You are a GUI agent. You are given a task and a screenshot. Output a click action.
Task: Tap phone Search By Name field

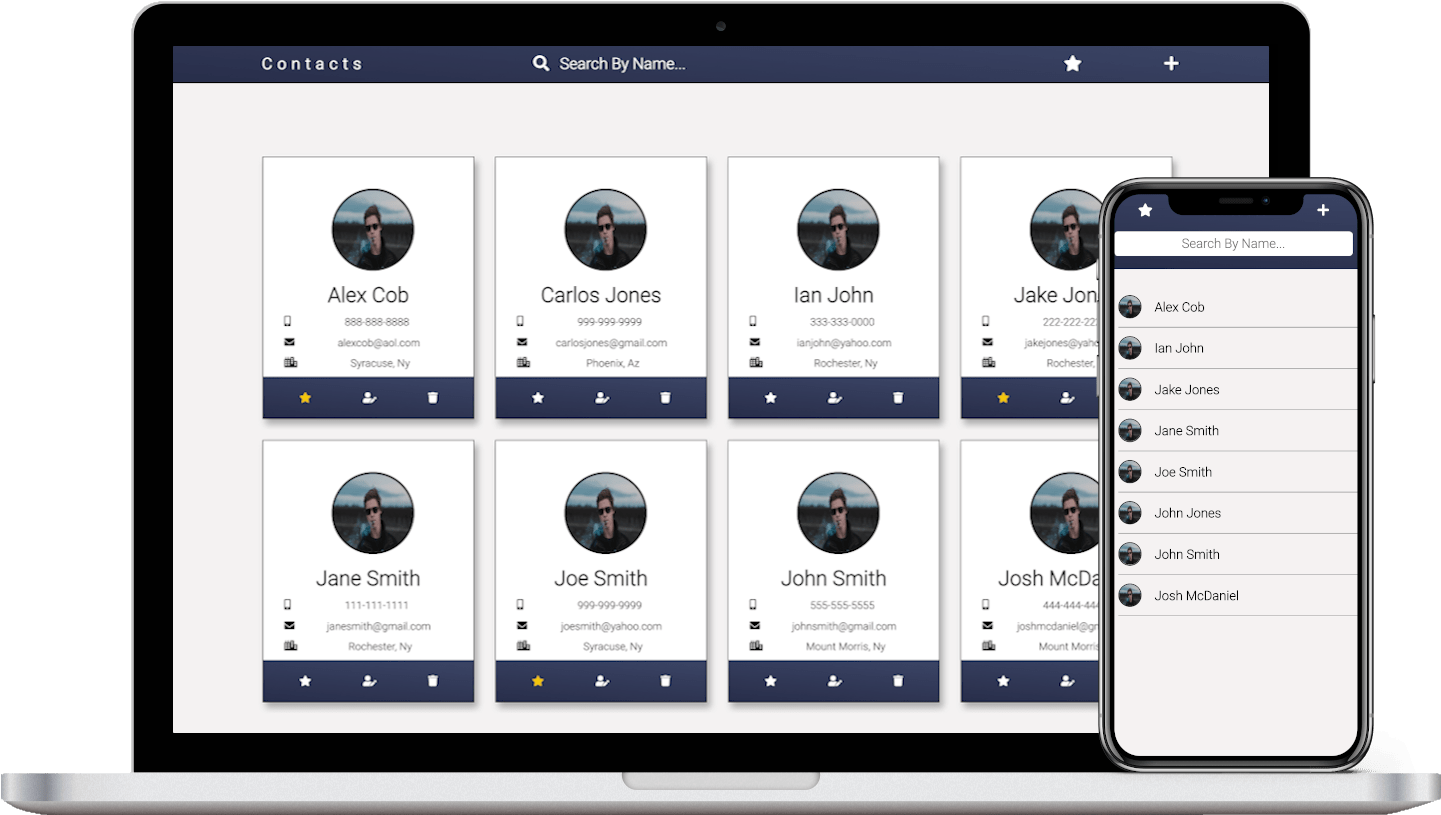(x=1233, y=243)
